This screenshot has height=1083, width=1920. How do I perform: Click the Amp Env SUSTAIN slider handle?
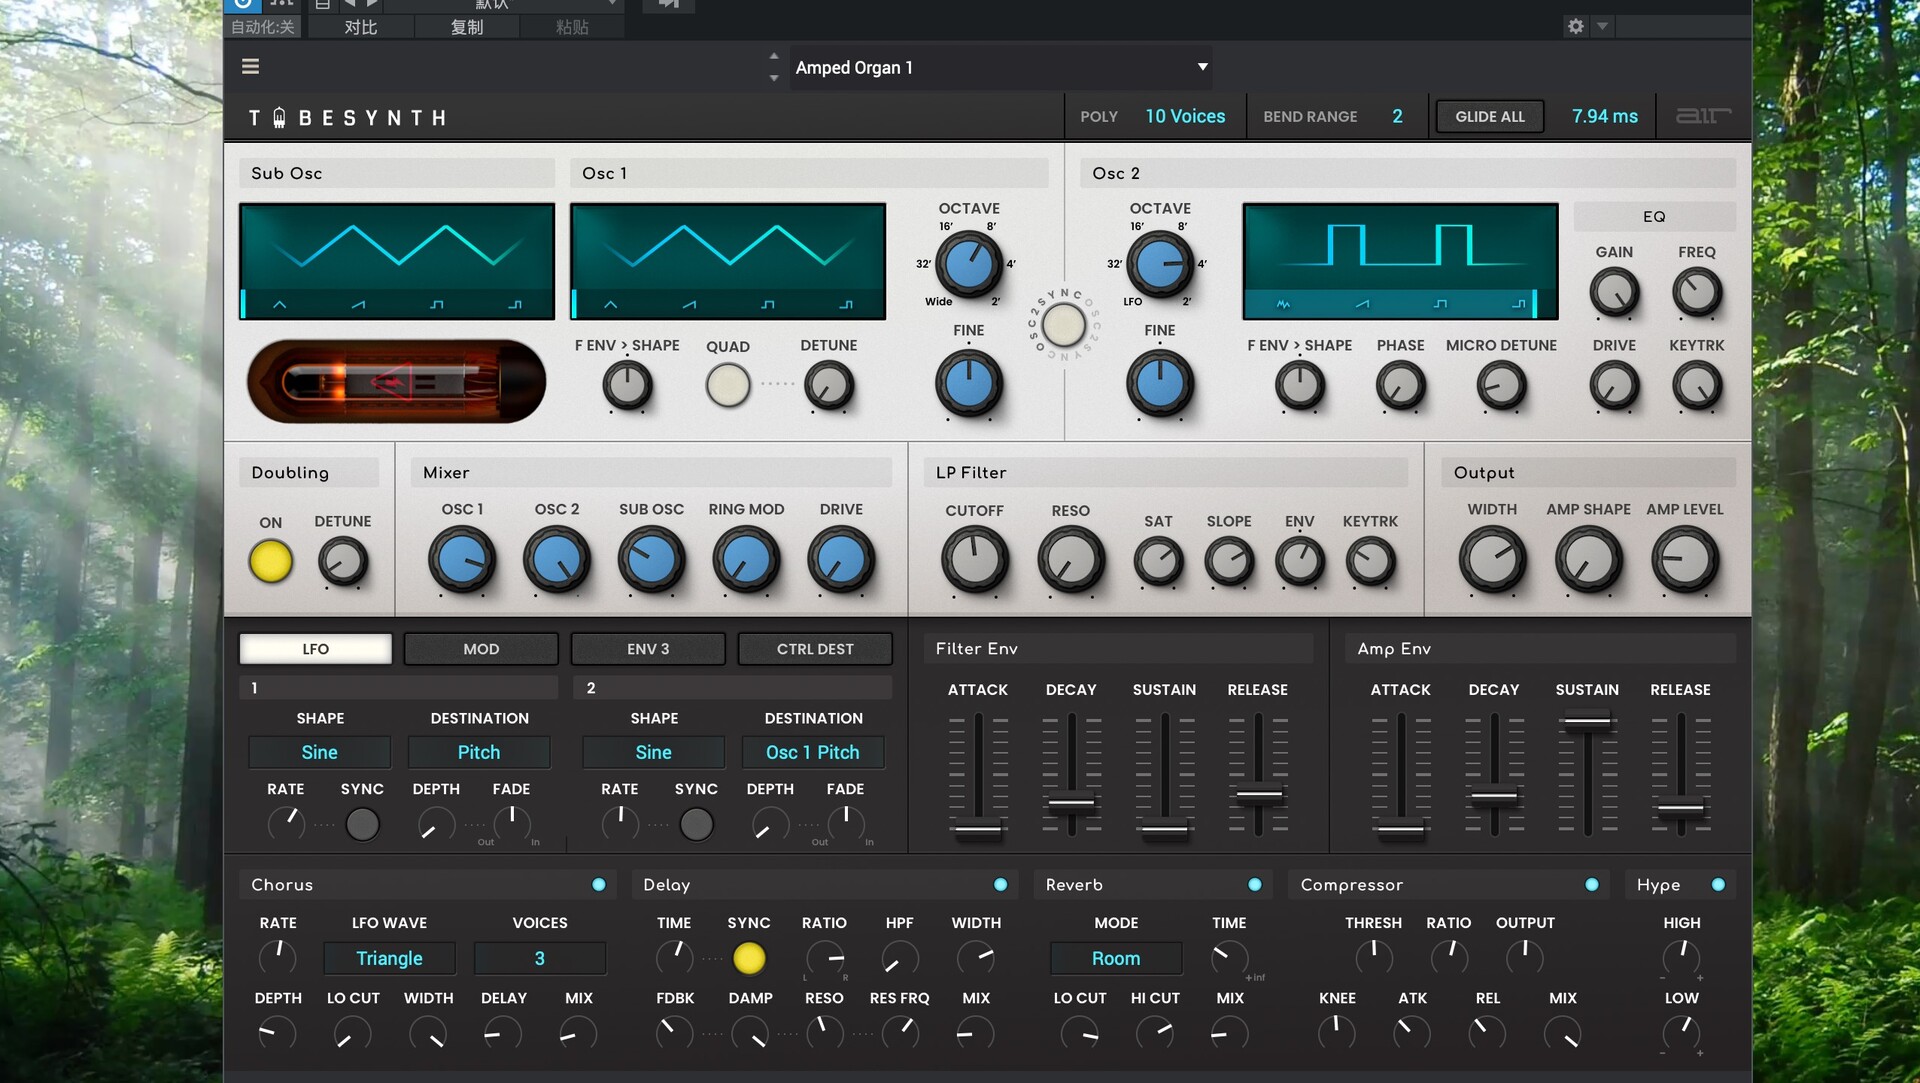tap(1586, 721)
